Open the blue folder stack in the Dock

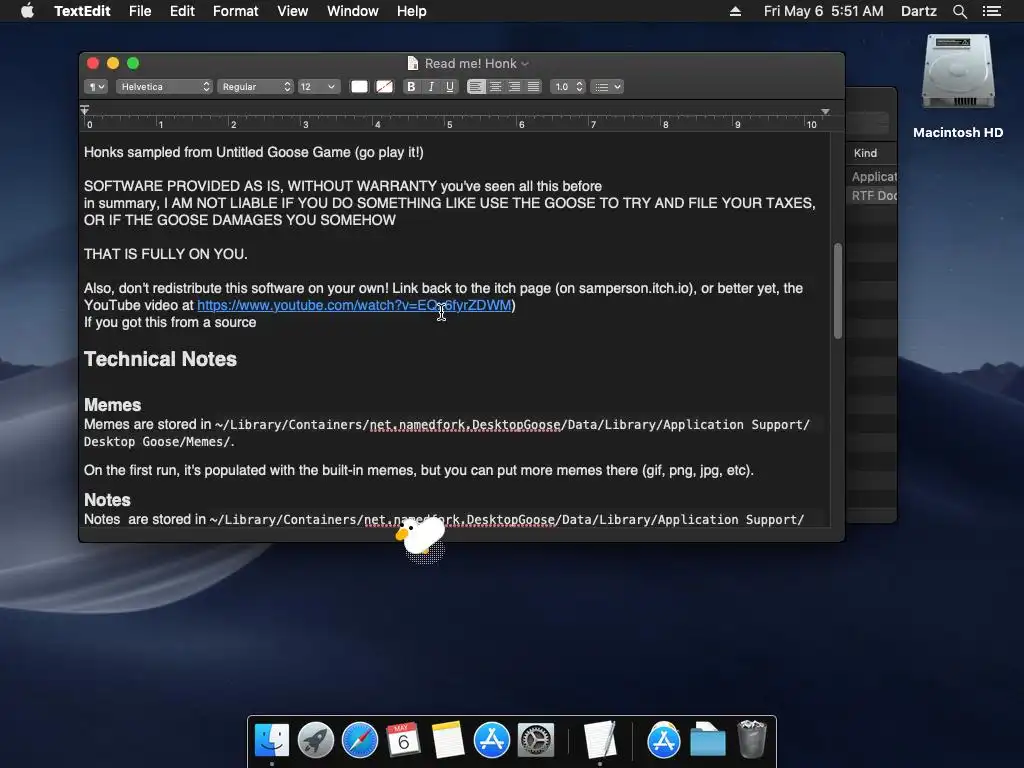708,741
